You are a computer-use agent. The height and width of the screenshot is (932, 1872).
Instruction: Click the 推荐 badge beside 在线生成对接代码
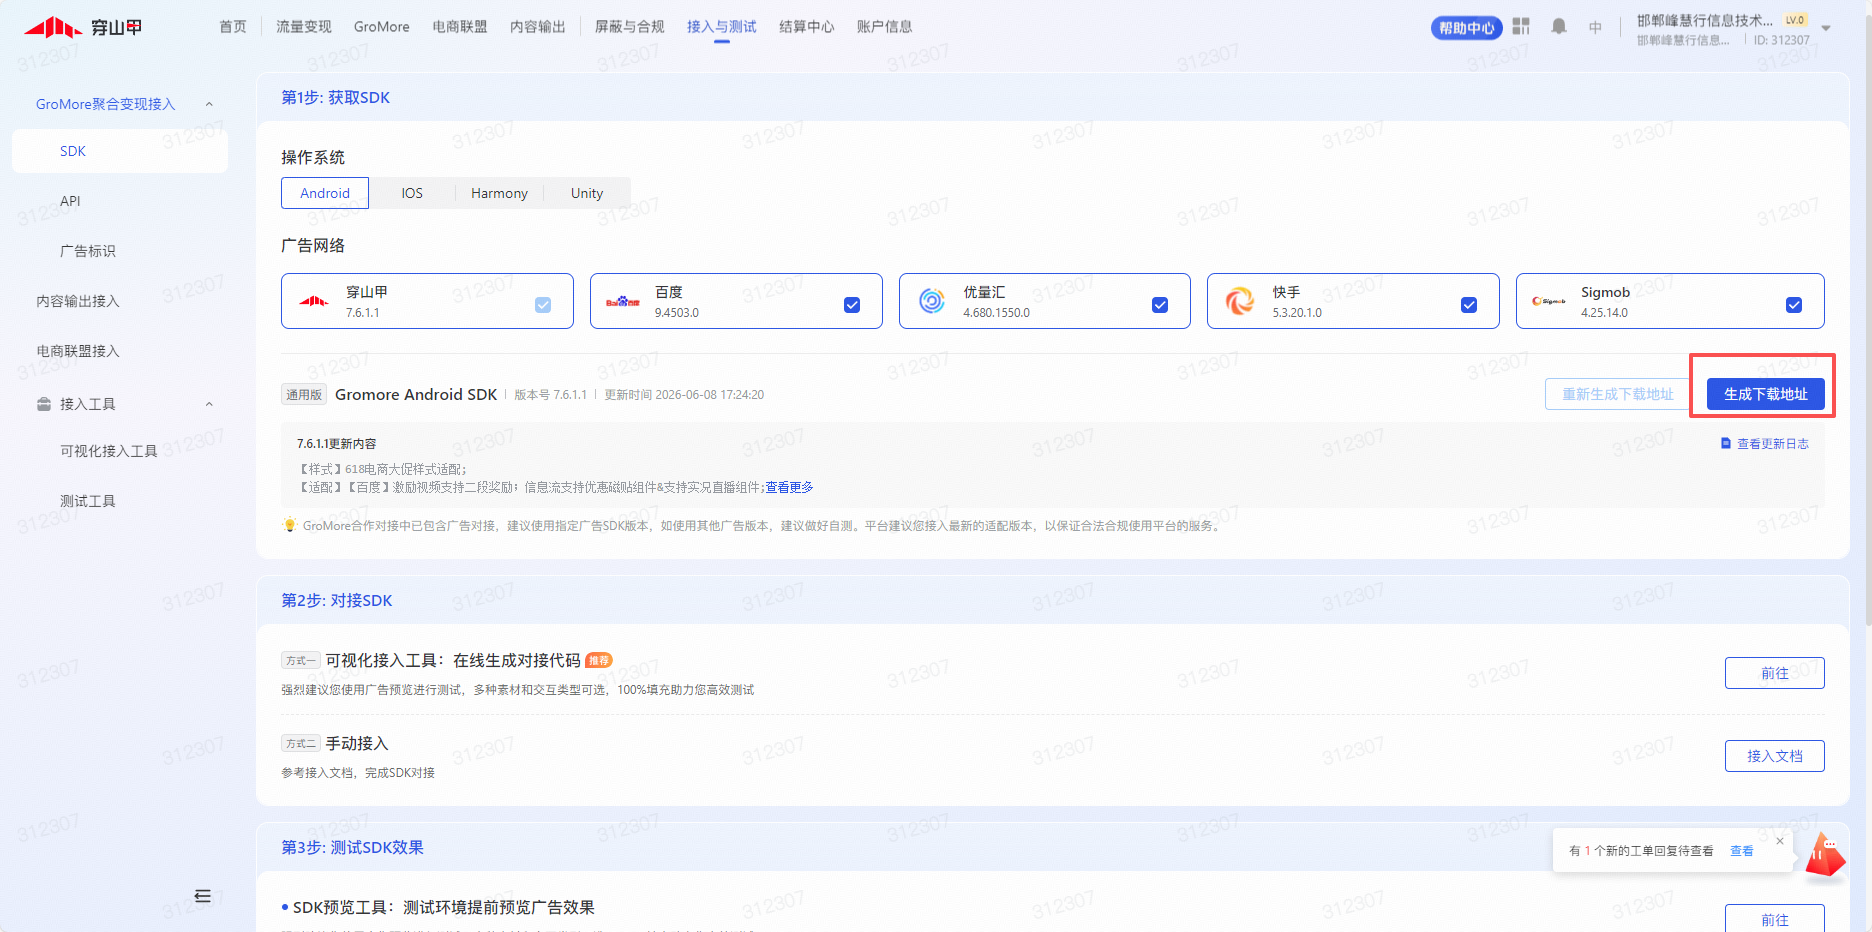[599, 660]
